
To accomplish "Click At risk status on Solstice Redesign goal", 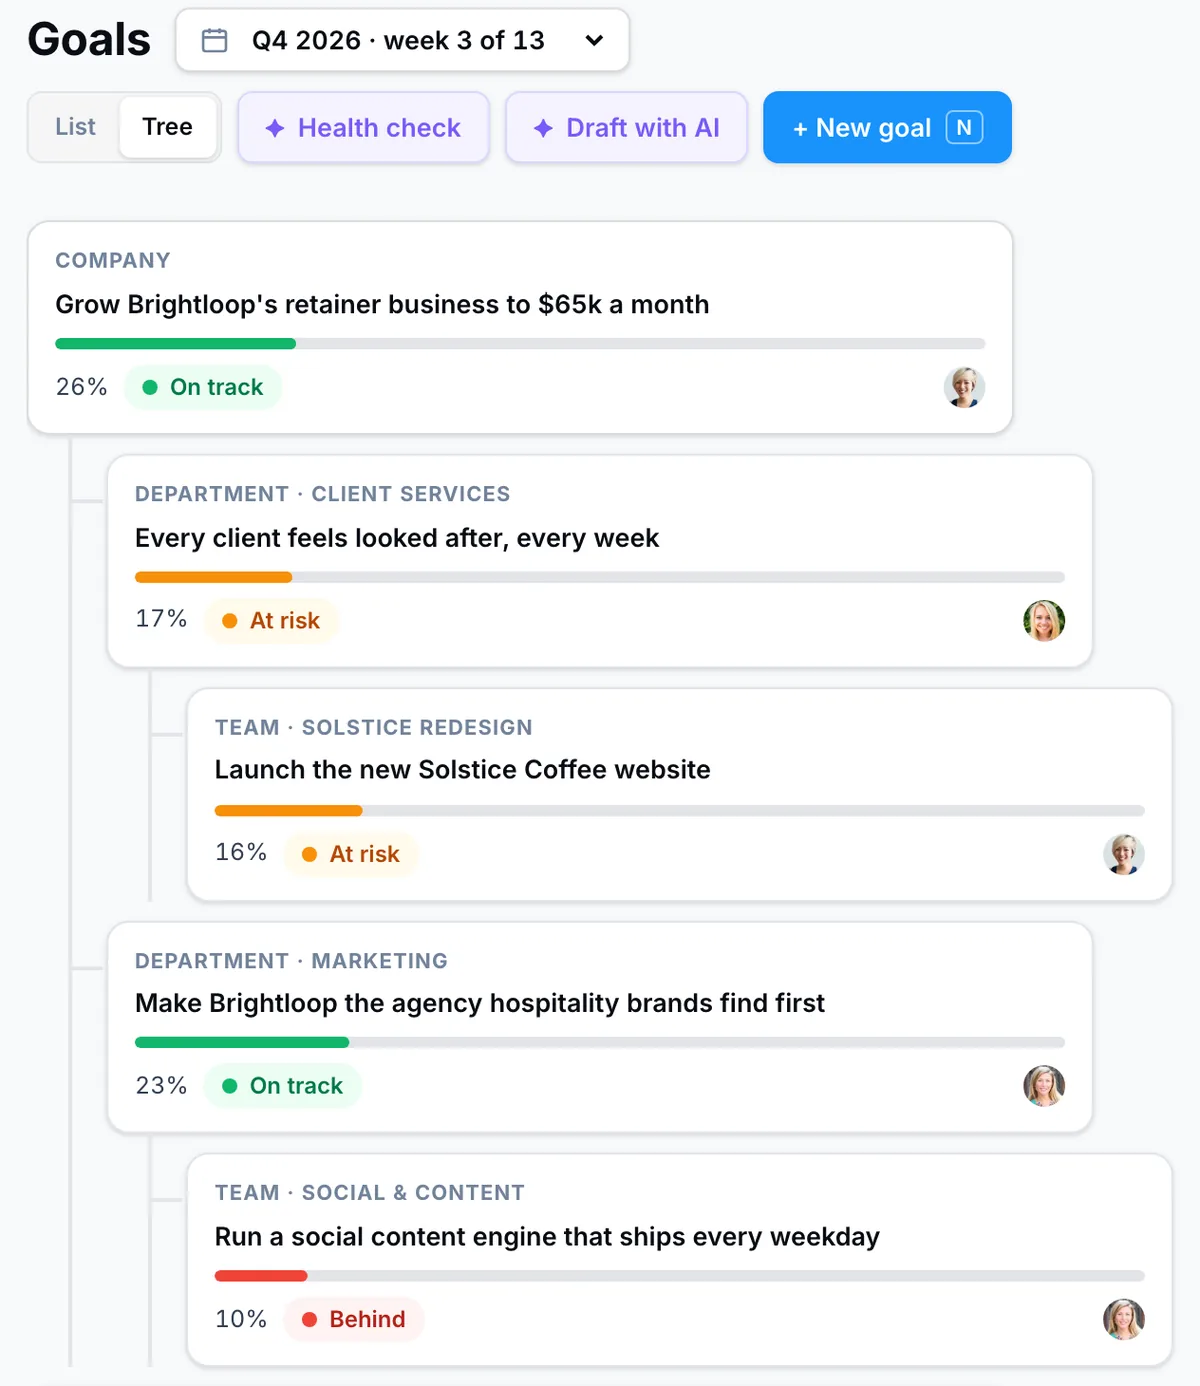I will tap(351, 854).
